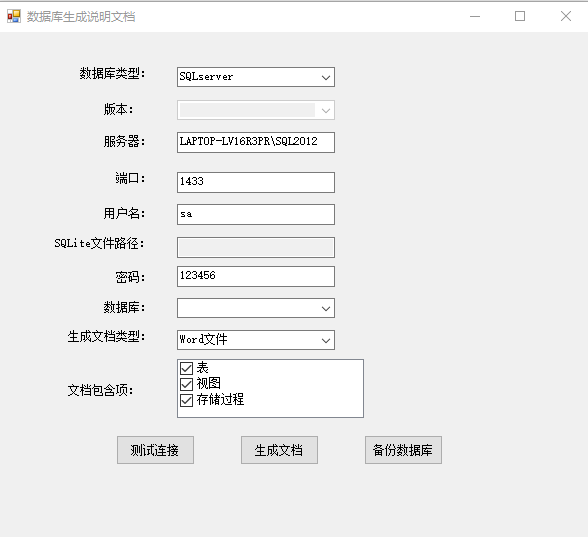The width and height of the screenshot is (588, 537).
Task: Click the 文档包含项 label
Action: coord(100,390)
